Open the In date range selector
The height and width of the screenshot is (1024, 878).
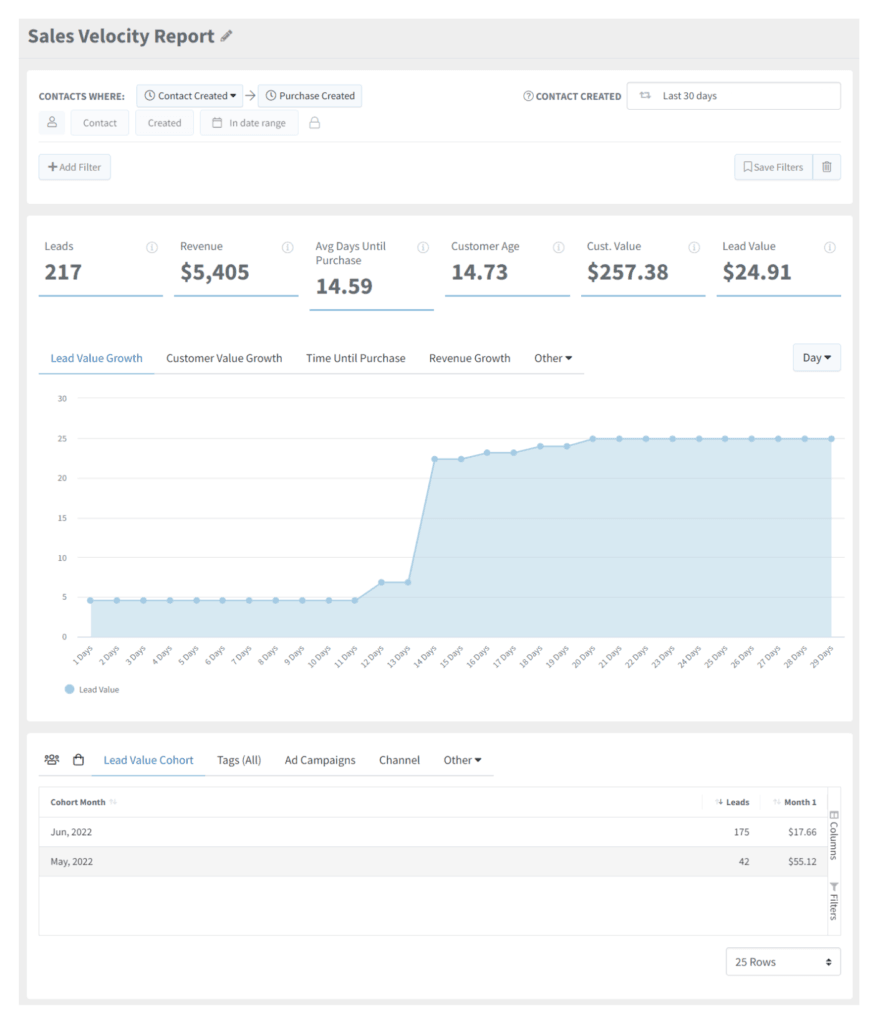[249, 123]
